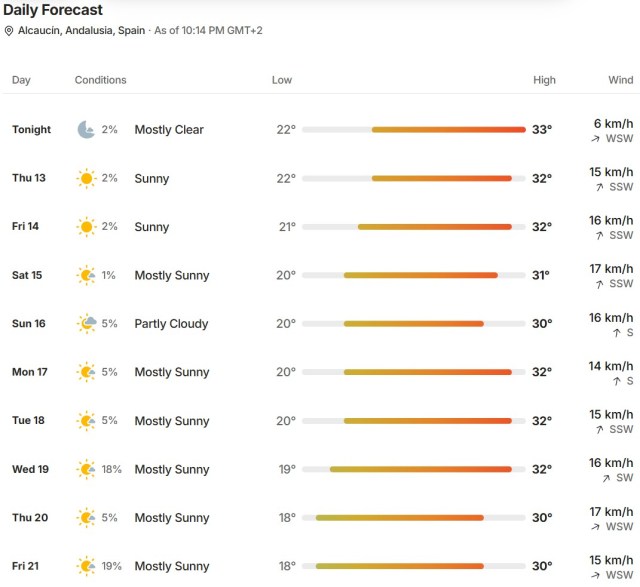The width and height of the screenshot is (640, 587).
Task: Click the mostly sunny icon for Sat 15
Action: 86,275
